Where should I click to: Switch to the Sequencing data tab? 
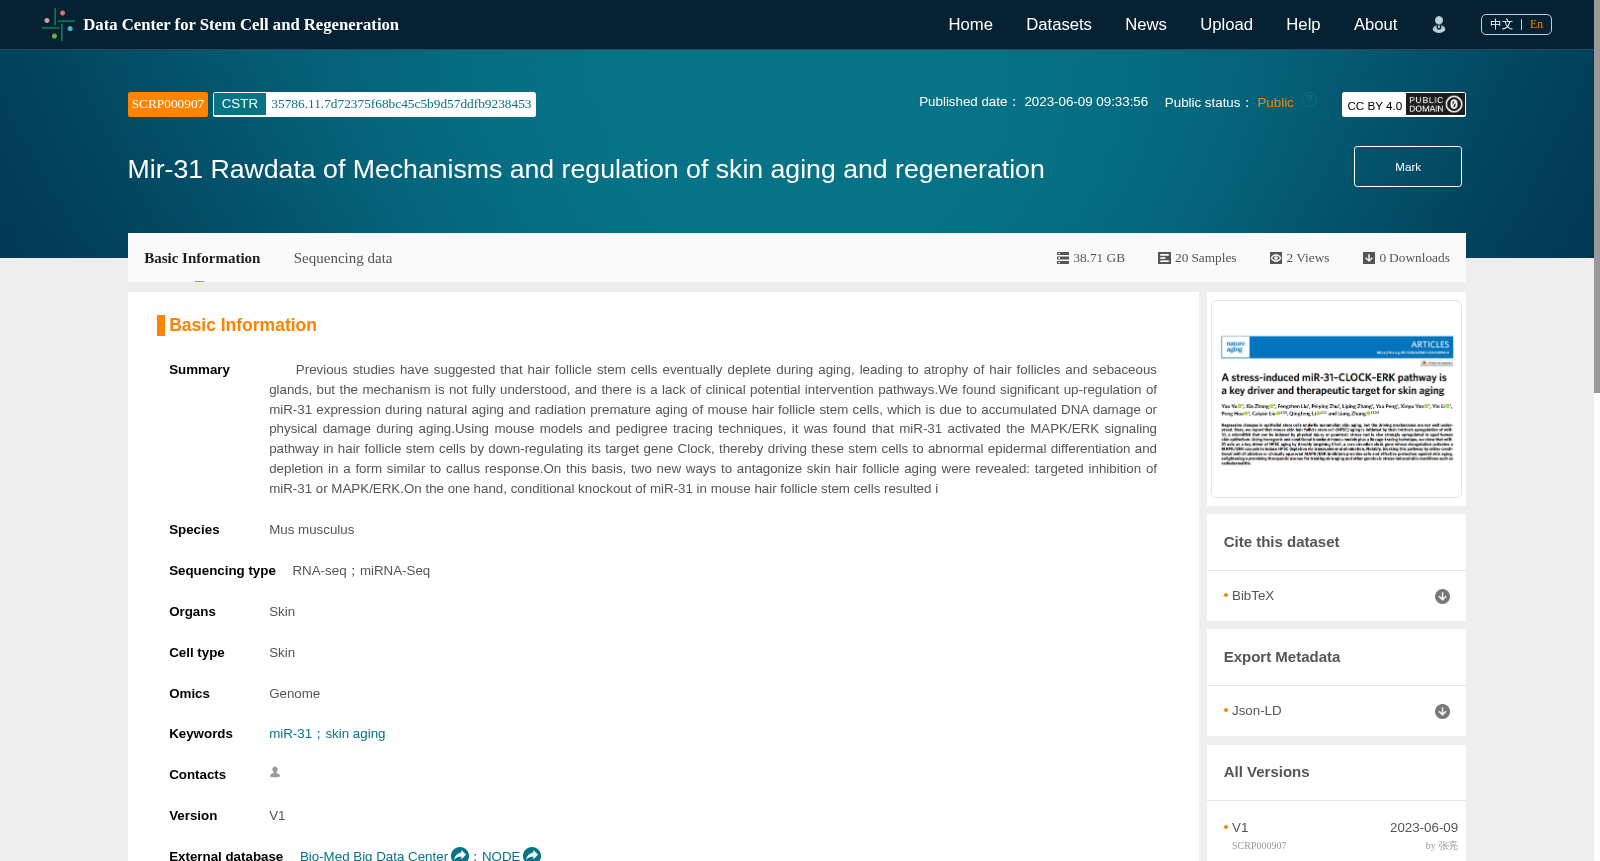pos(343,258)
